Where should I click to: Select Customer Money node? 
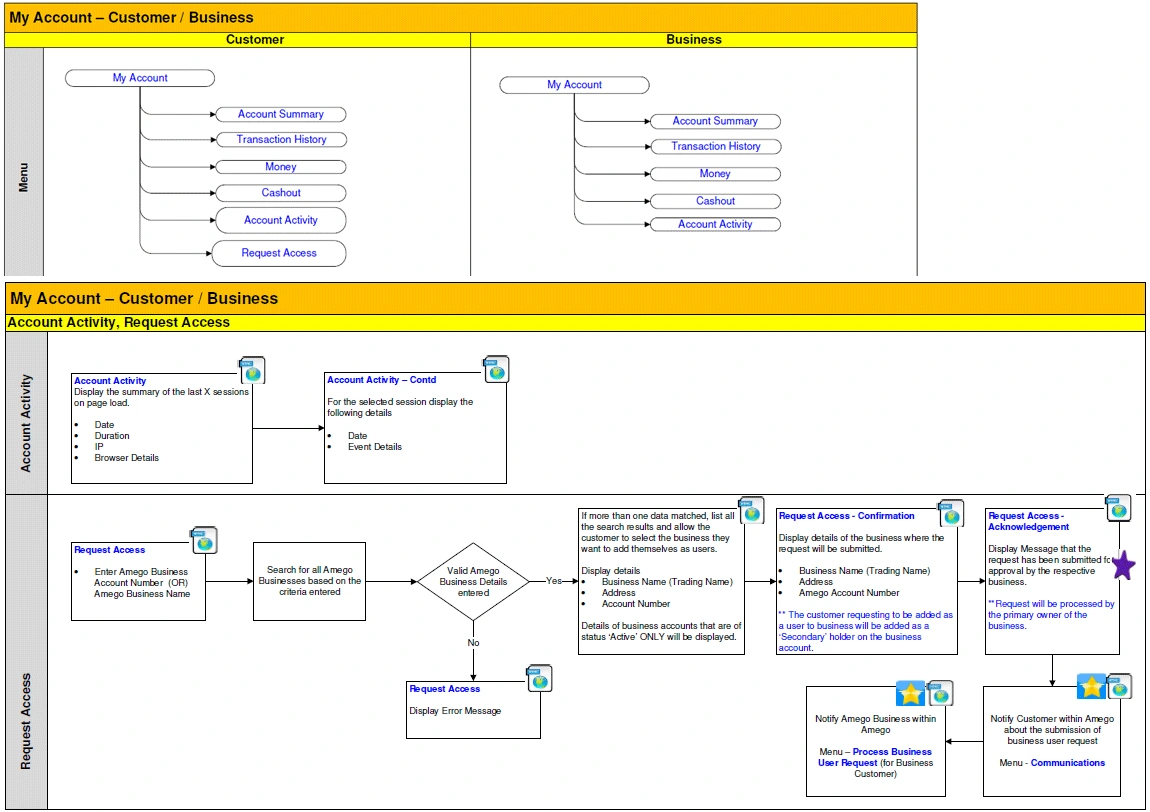(281, 167)
